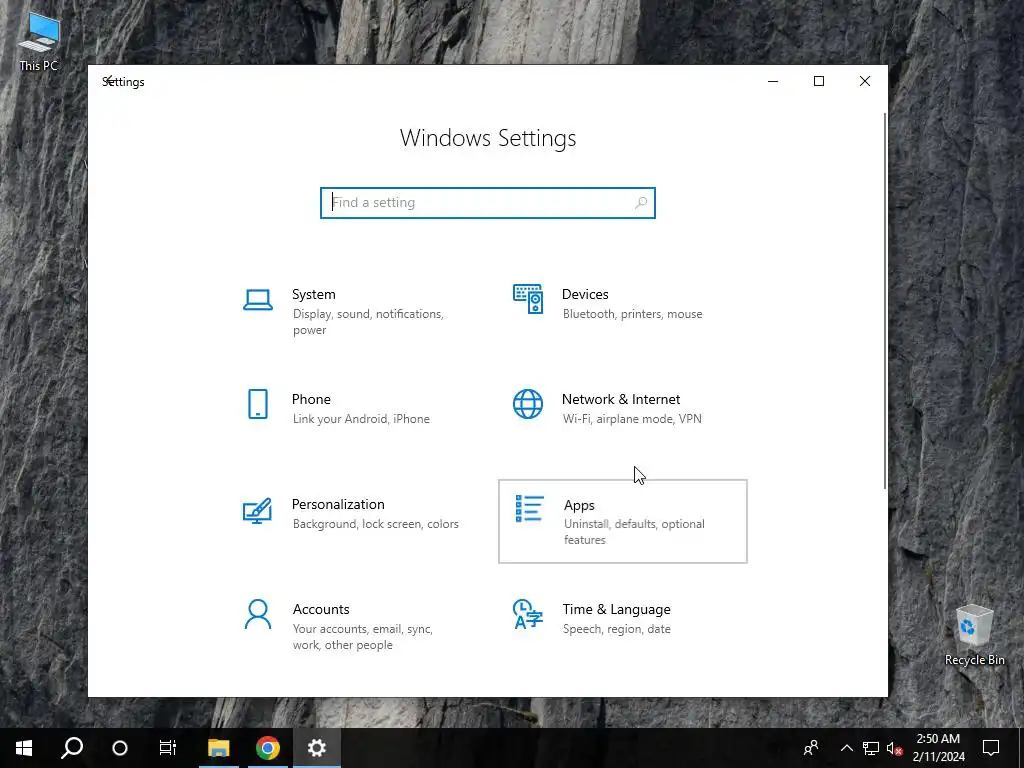
Task: Open Cortana circle on taskbar
Action: pyautogui.click(x=120, y=748)
